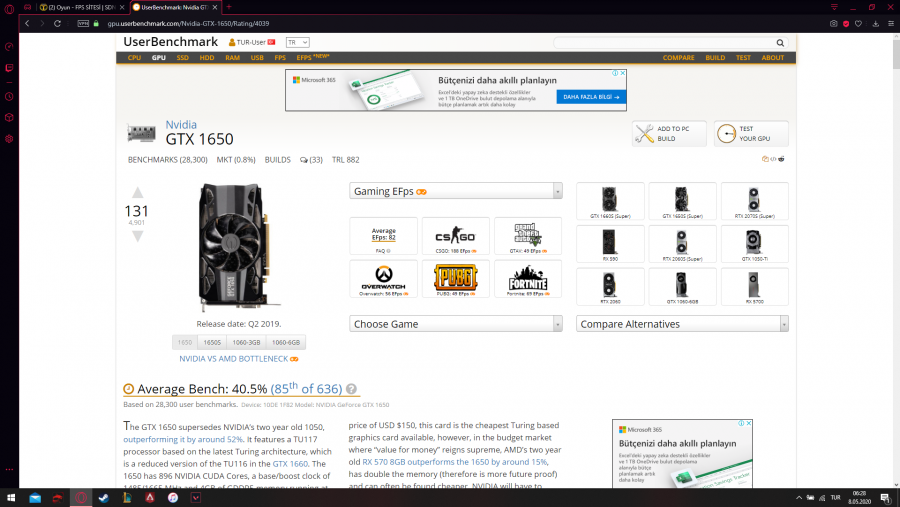This screenshot has width=900, height=507.
Task: Click the VPN badge in address bar
Action: (x=83, y=24)
